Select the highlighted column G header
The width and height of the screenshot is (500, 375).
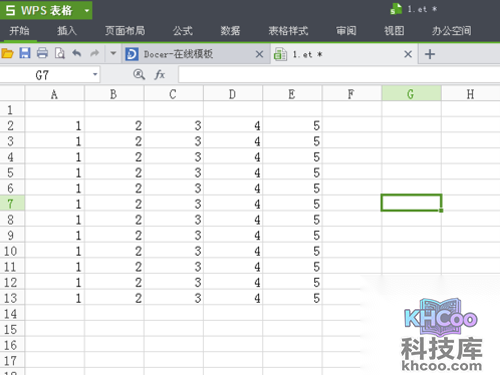pyautogui.click(x=411, y=94)
